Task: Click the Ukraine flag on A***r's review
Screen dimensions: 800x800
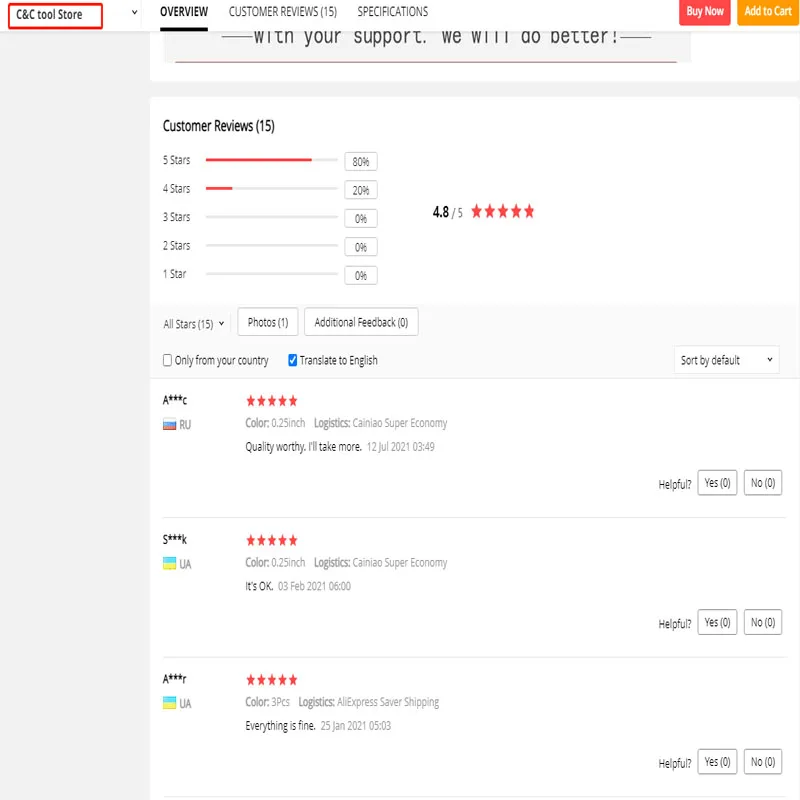Action: tap(169, 704)
